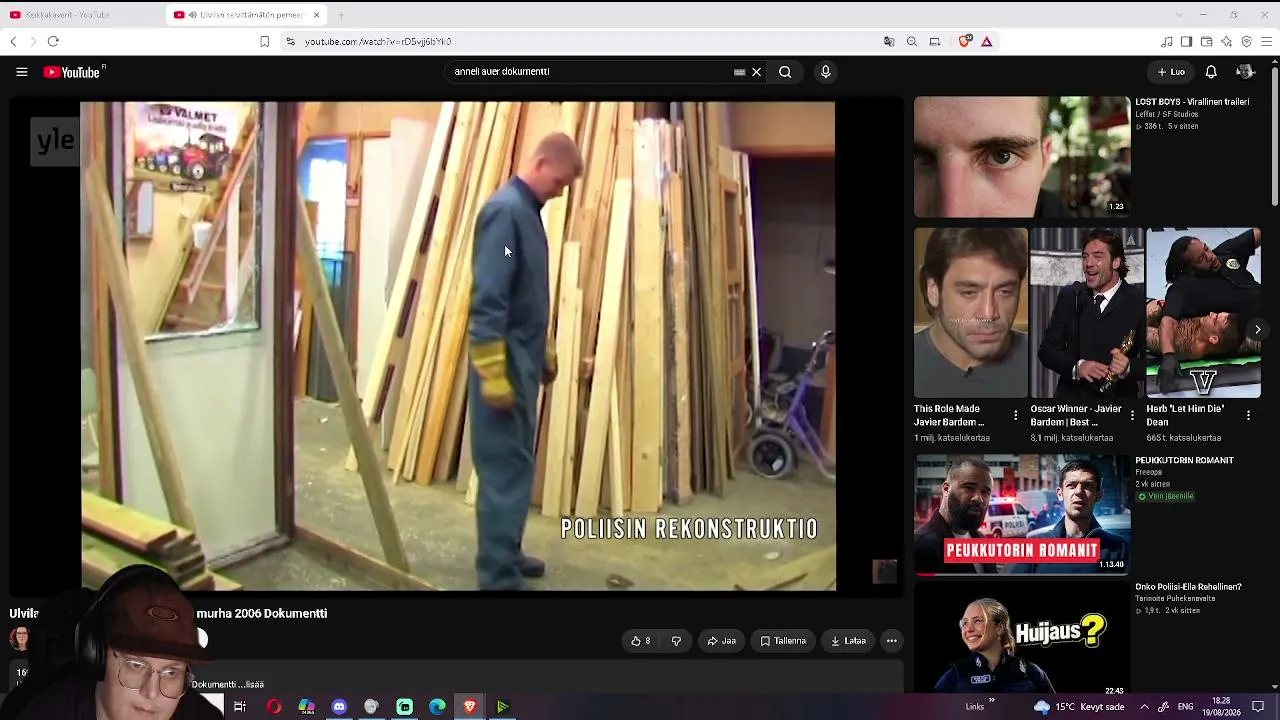This screenshot has height=720, width=1280.
Task: View site information in address bar
Action: point(290,41)
